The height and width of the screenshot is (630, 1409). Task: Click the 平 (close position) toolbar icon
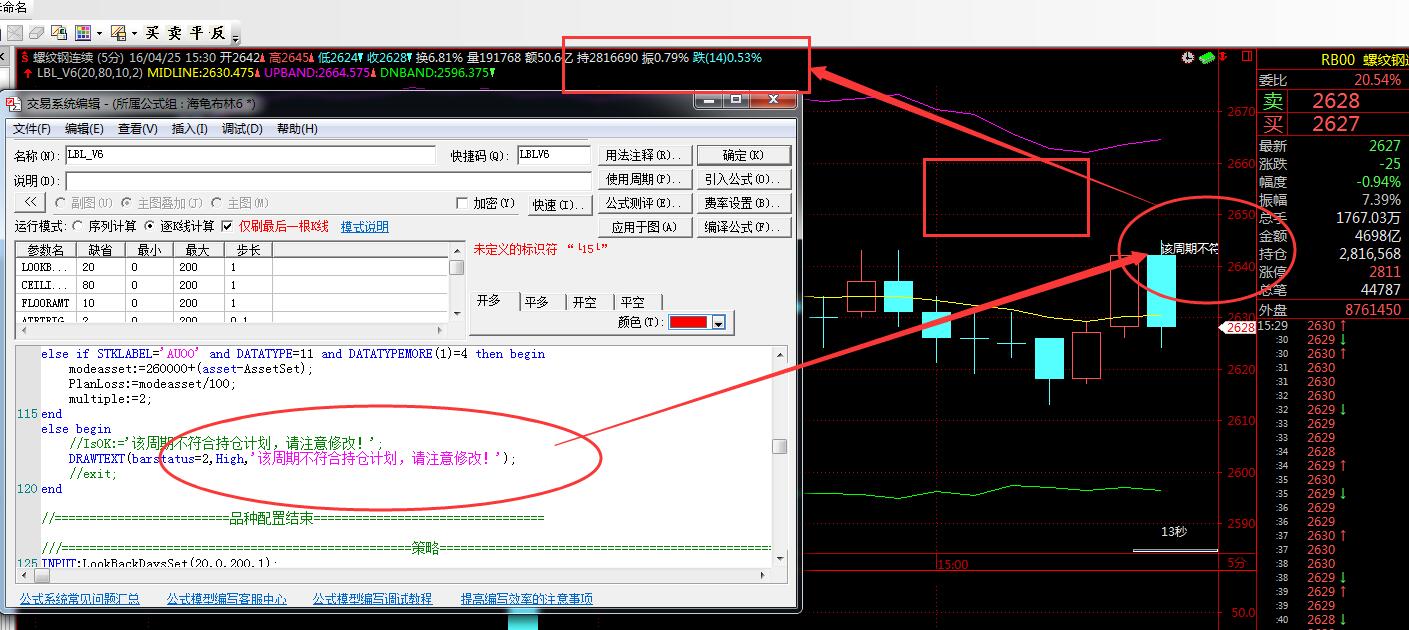point(195,33)
